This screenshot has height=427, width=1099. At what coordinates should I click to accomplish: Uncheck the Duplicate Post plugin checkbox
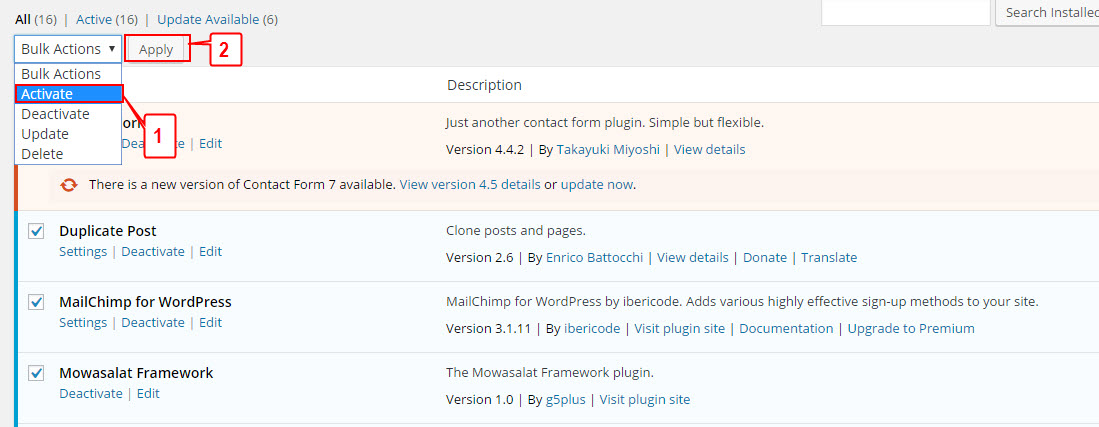[x=36, y=231]
